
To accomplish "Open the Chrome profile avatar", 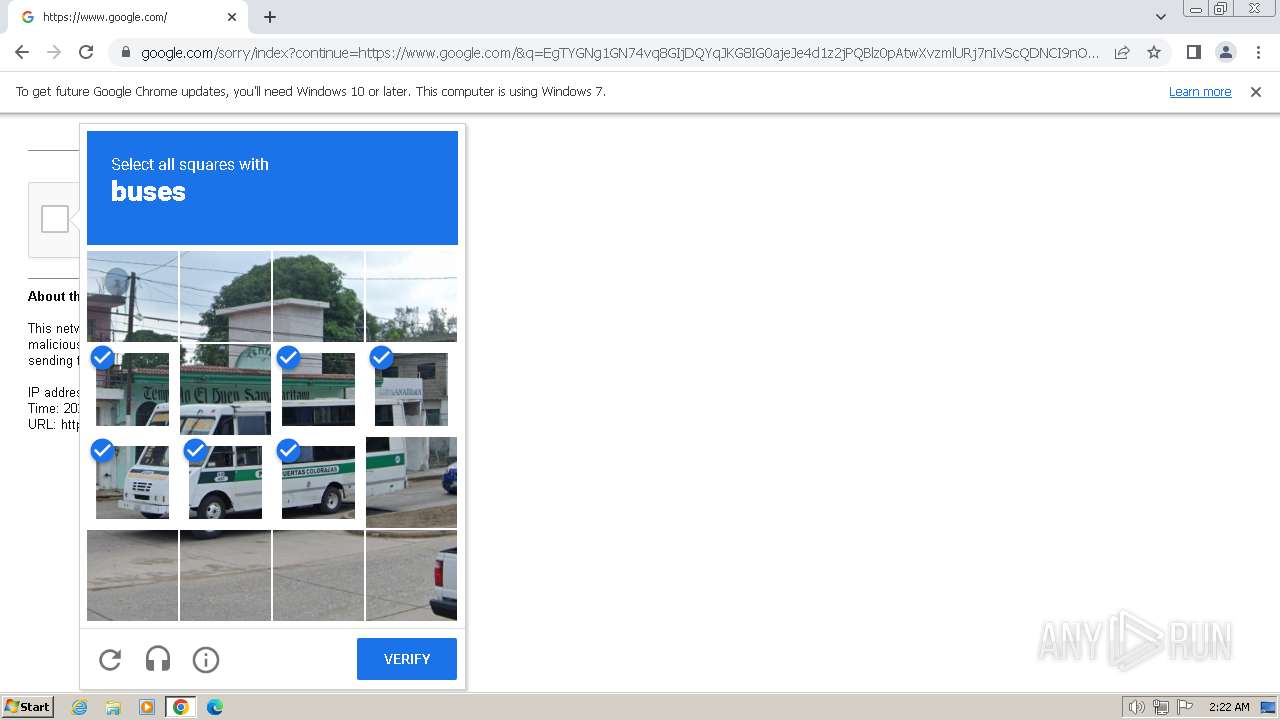I will 1225,52.
